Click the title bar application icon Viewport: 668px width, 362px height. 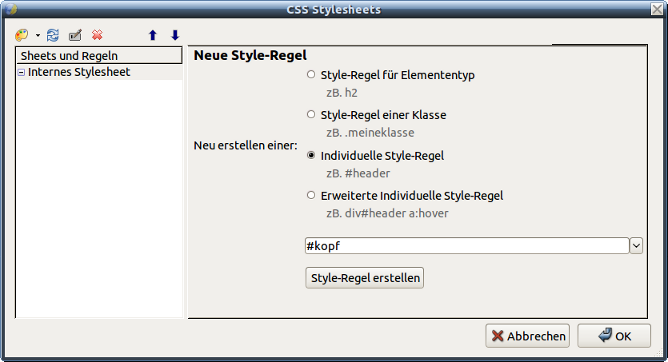pos(11,9)
